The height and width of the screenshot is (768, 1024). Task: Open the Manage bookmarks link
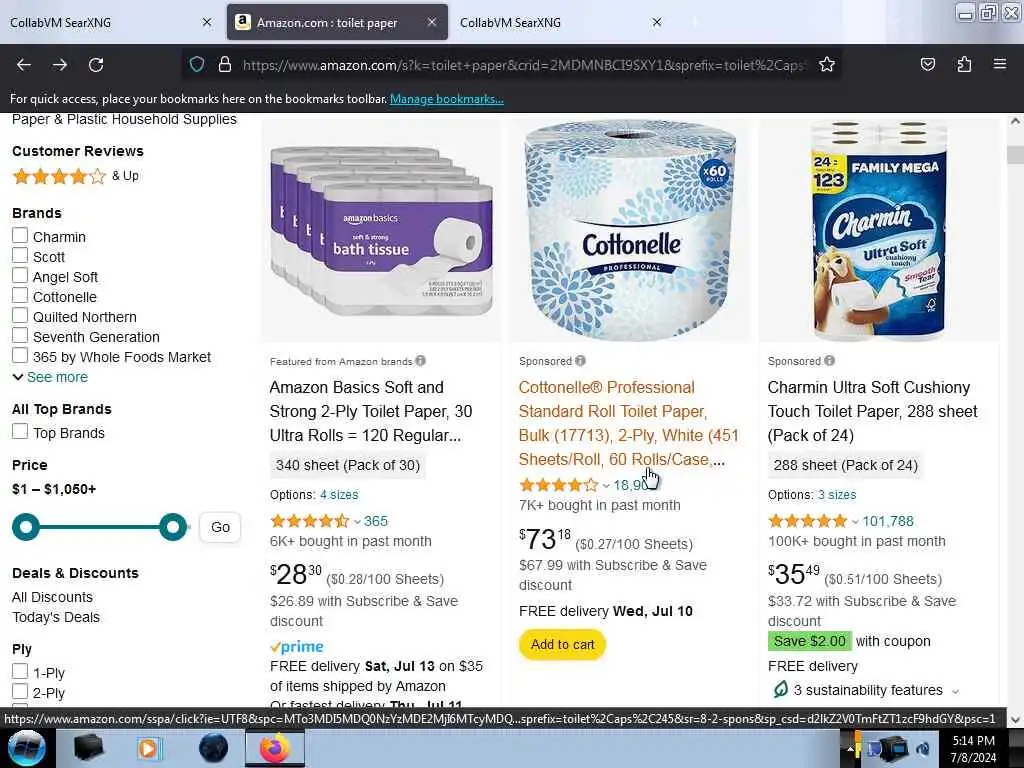point(447,99)
